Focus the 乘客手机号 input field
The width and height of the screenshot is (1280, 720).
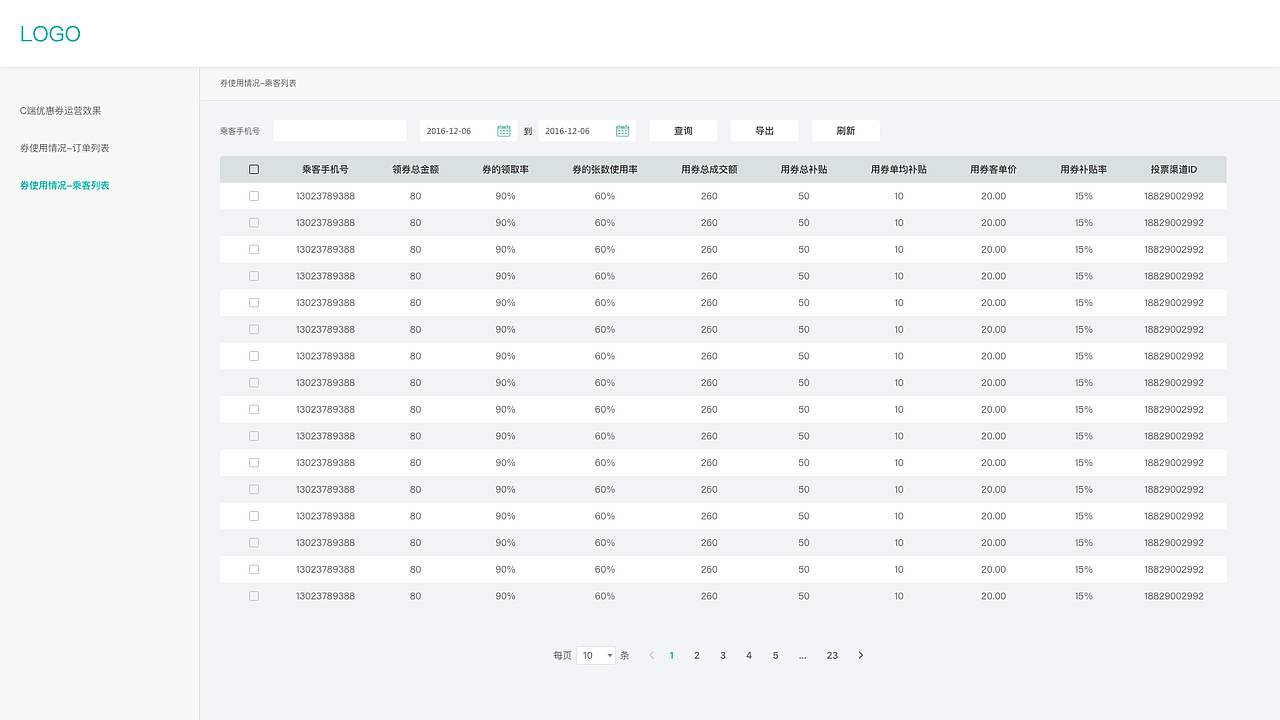click(x=340, y=131)
